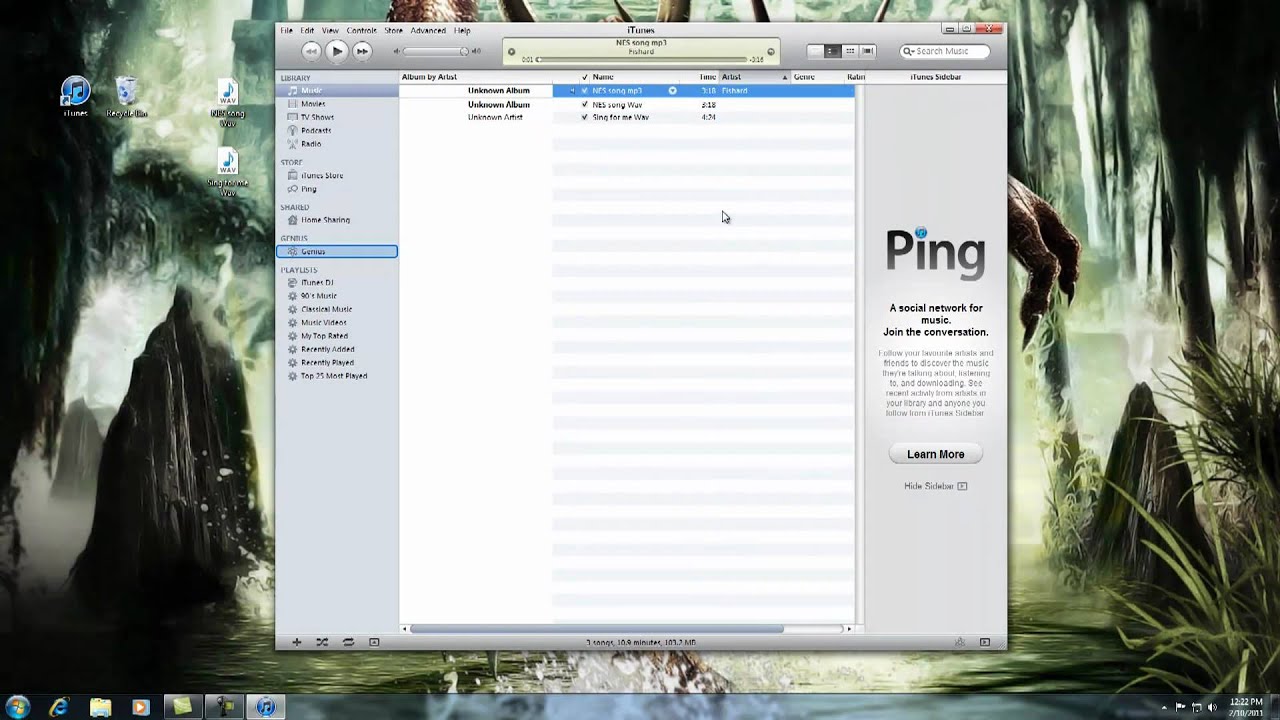Click the Learn More button
The height and width of the screenshot is (720, 1280).
click(935, 454)
